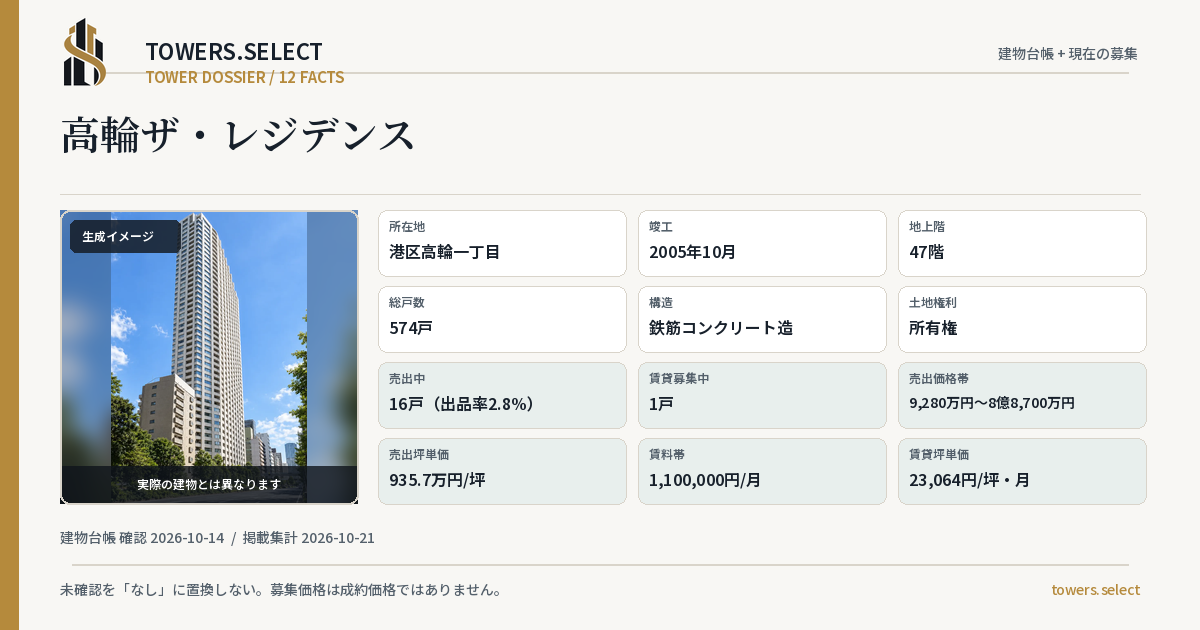1200x630 pixels.
Task: Click the 生成イメージ badge on the image
Action: pyautogui.click(x=125, y=237)
